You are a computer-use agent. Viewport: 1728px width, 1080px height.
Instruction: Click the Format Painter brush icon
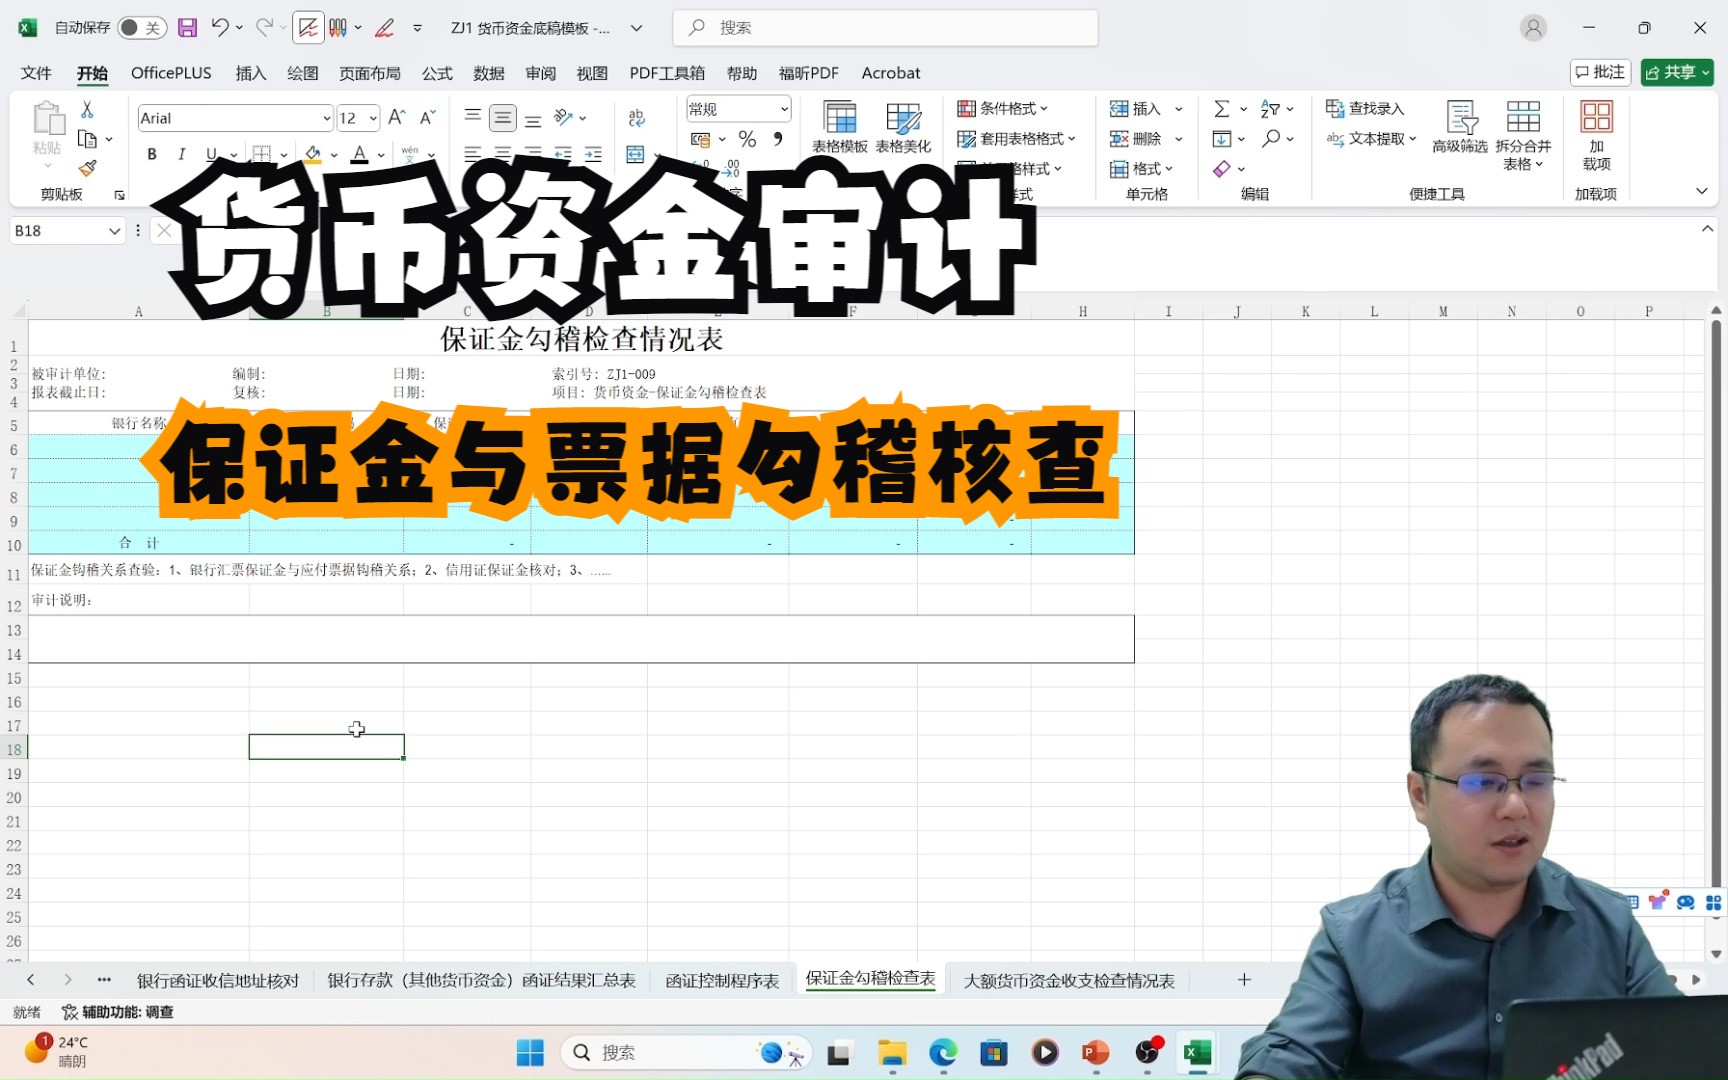87,167
